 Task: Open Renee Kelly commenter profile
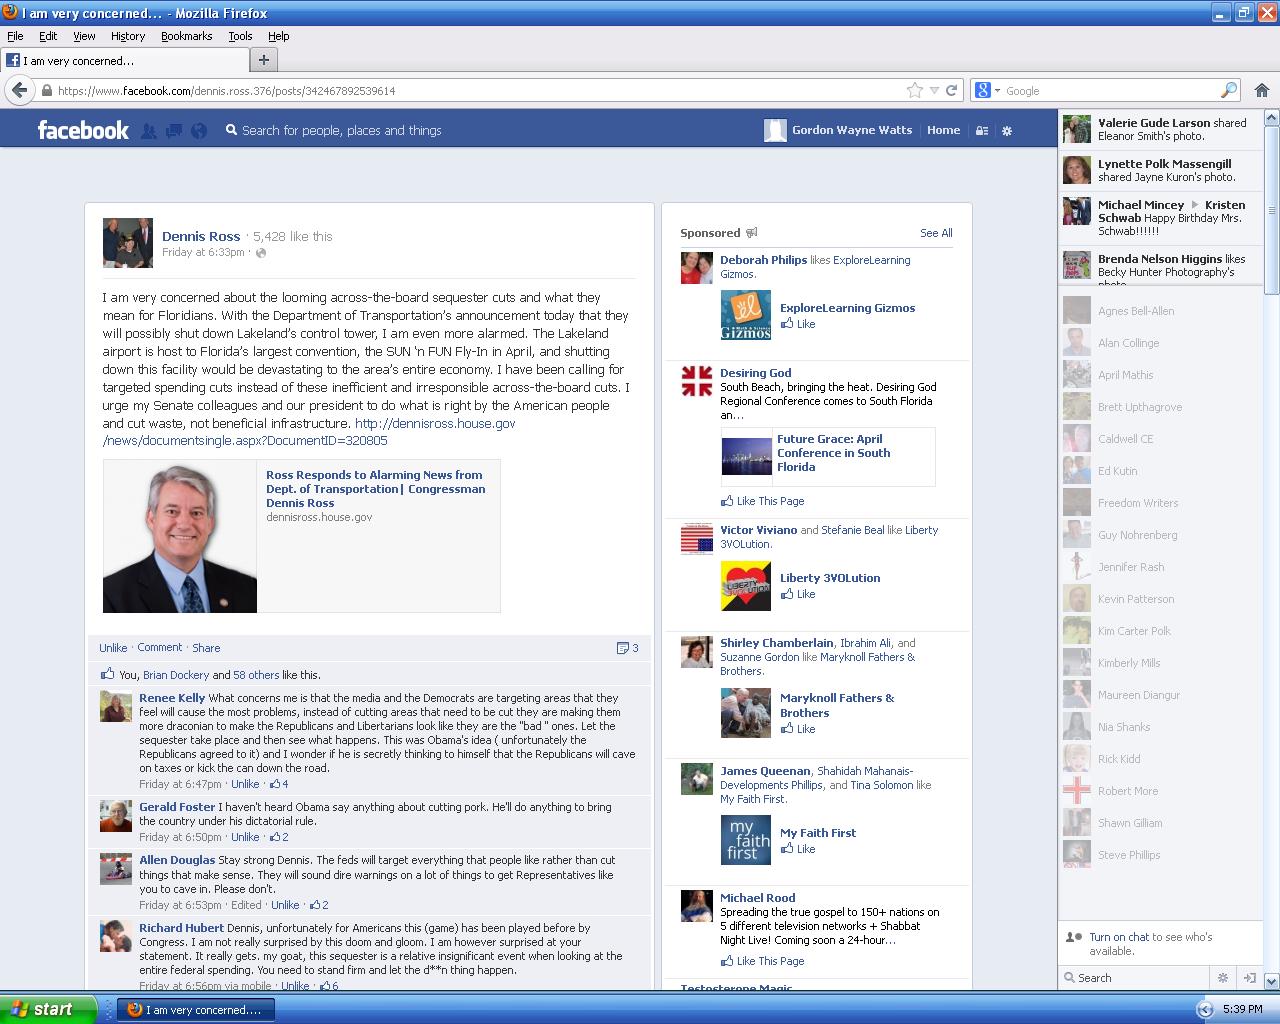point(172,698)
